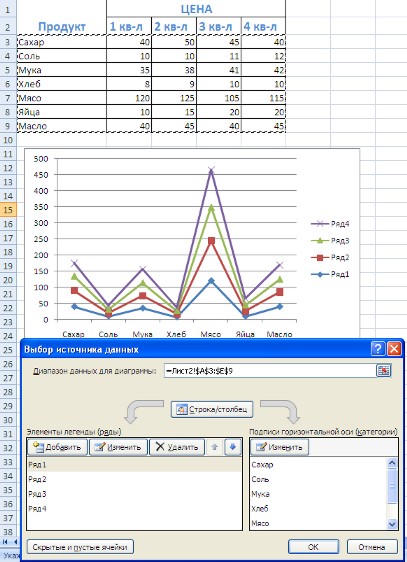Select the 3 кв-л column header cell
The width and height of the screenshot is (407, 562).
pos(219,26)
